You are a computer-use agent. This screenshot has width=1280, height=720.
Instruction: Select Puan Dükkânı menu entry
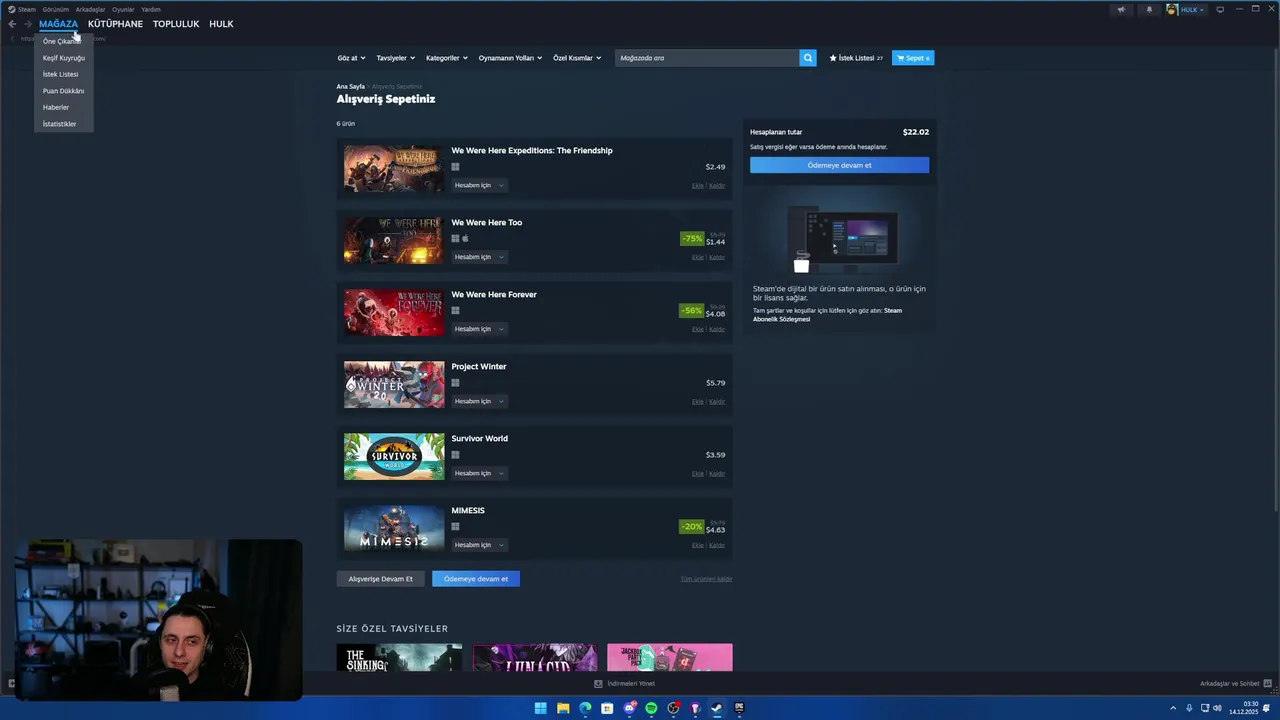pyautogui.click(x=63, y=91)
